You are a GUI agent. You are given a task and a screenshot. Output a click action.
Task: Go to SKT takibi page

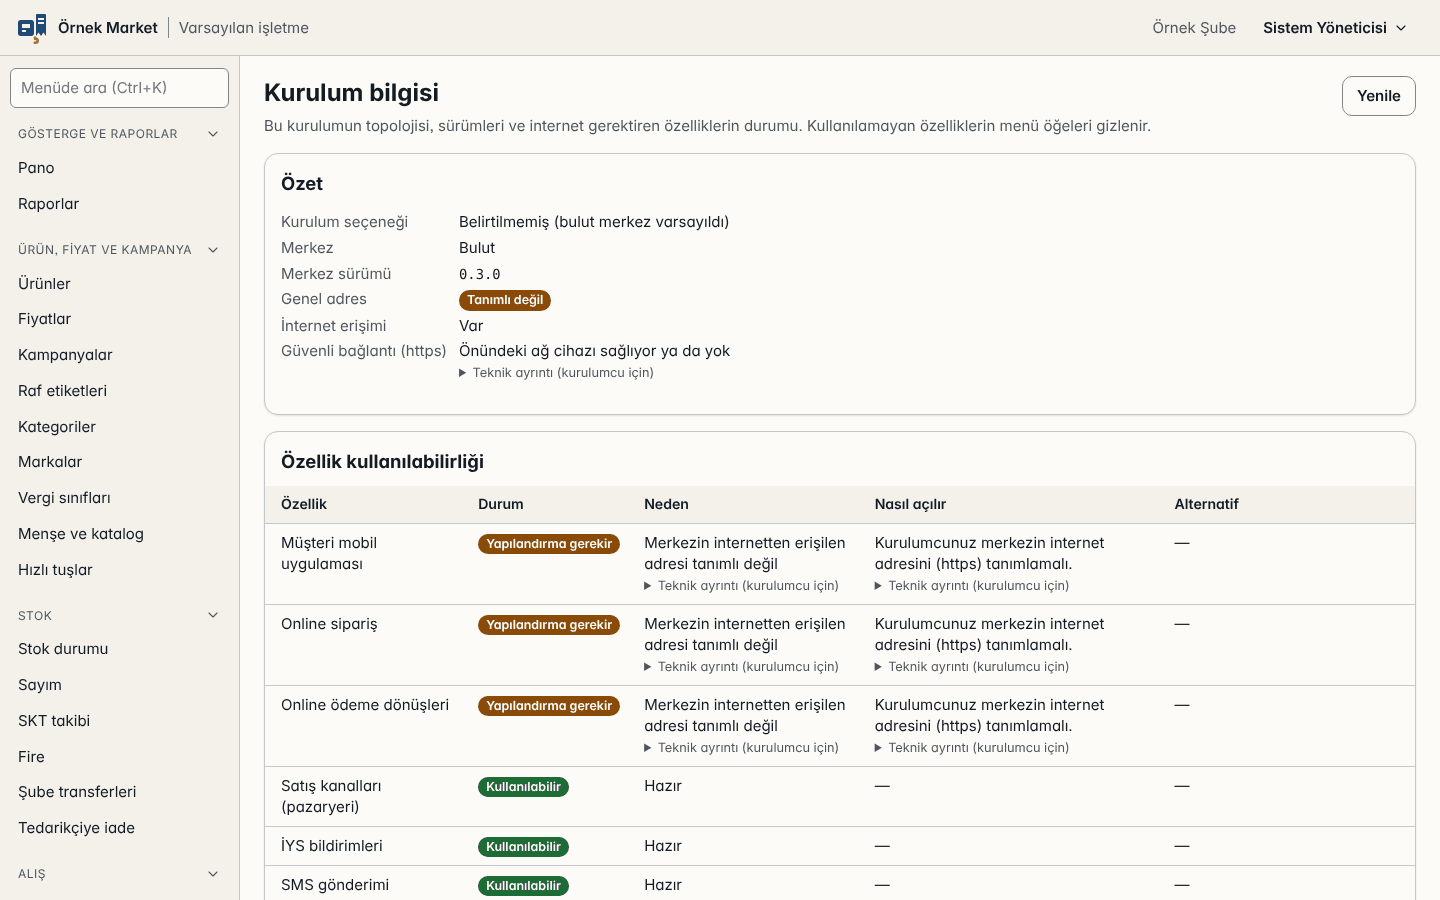point(119,721)
